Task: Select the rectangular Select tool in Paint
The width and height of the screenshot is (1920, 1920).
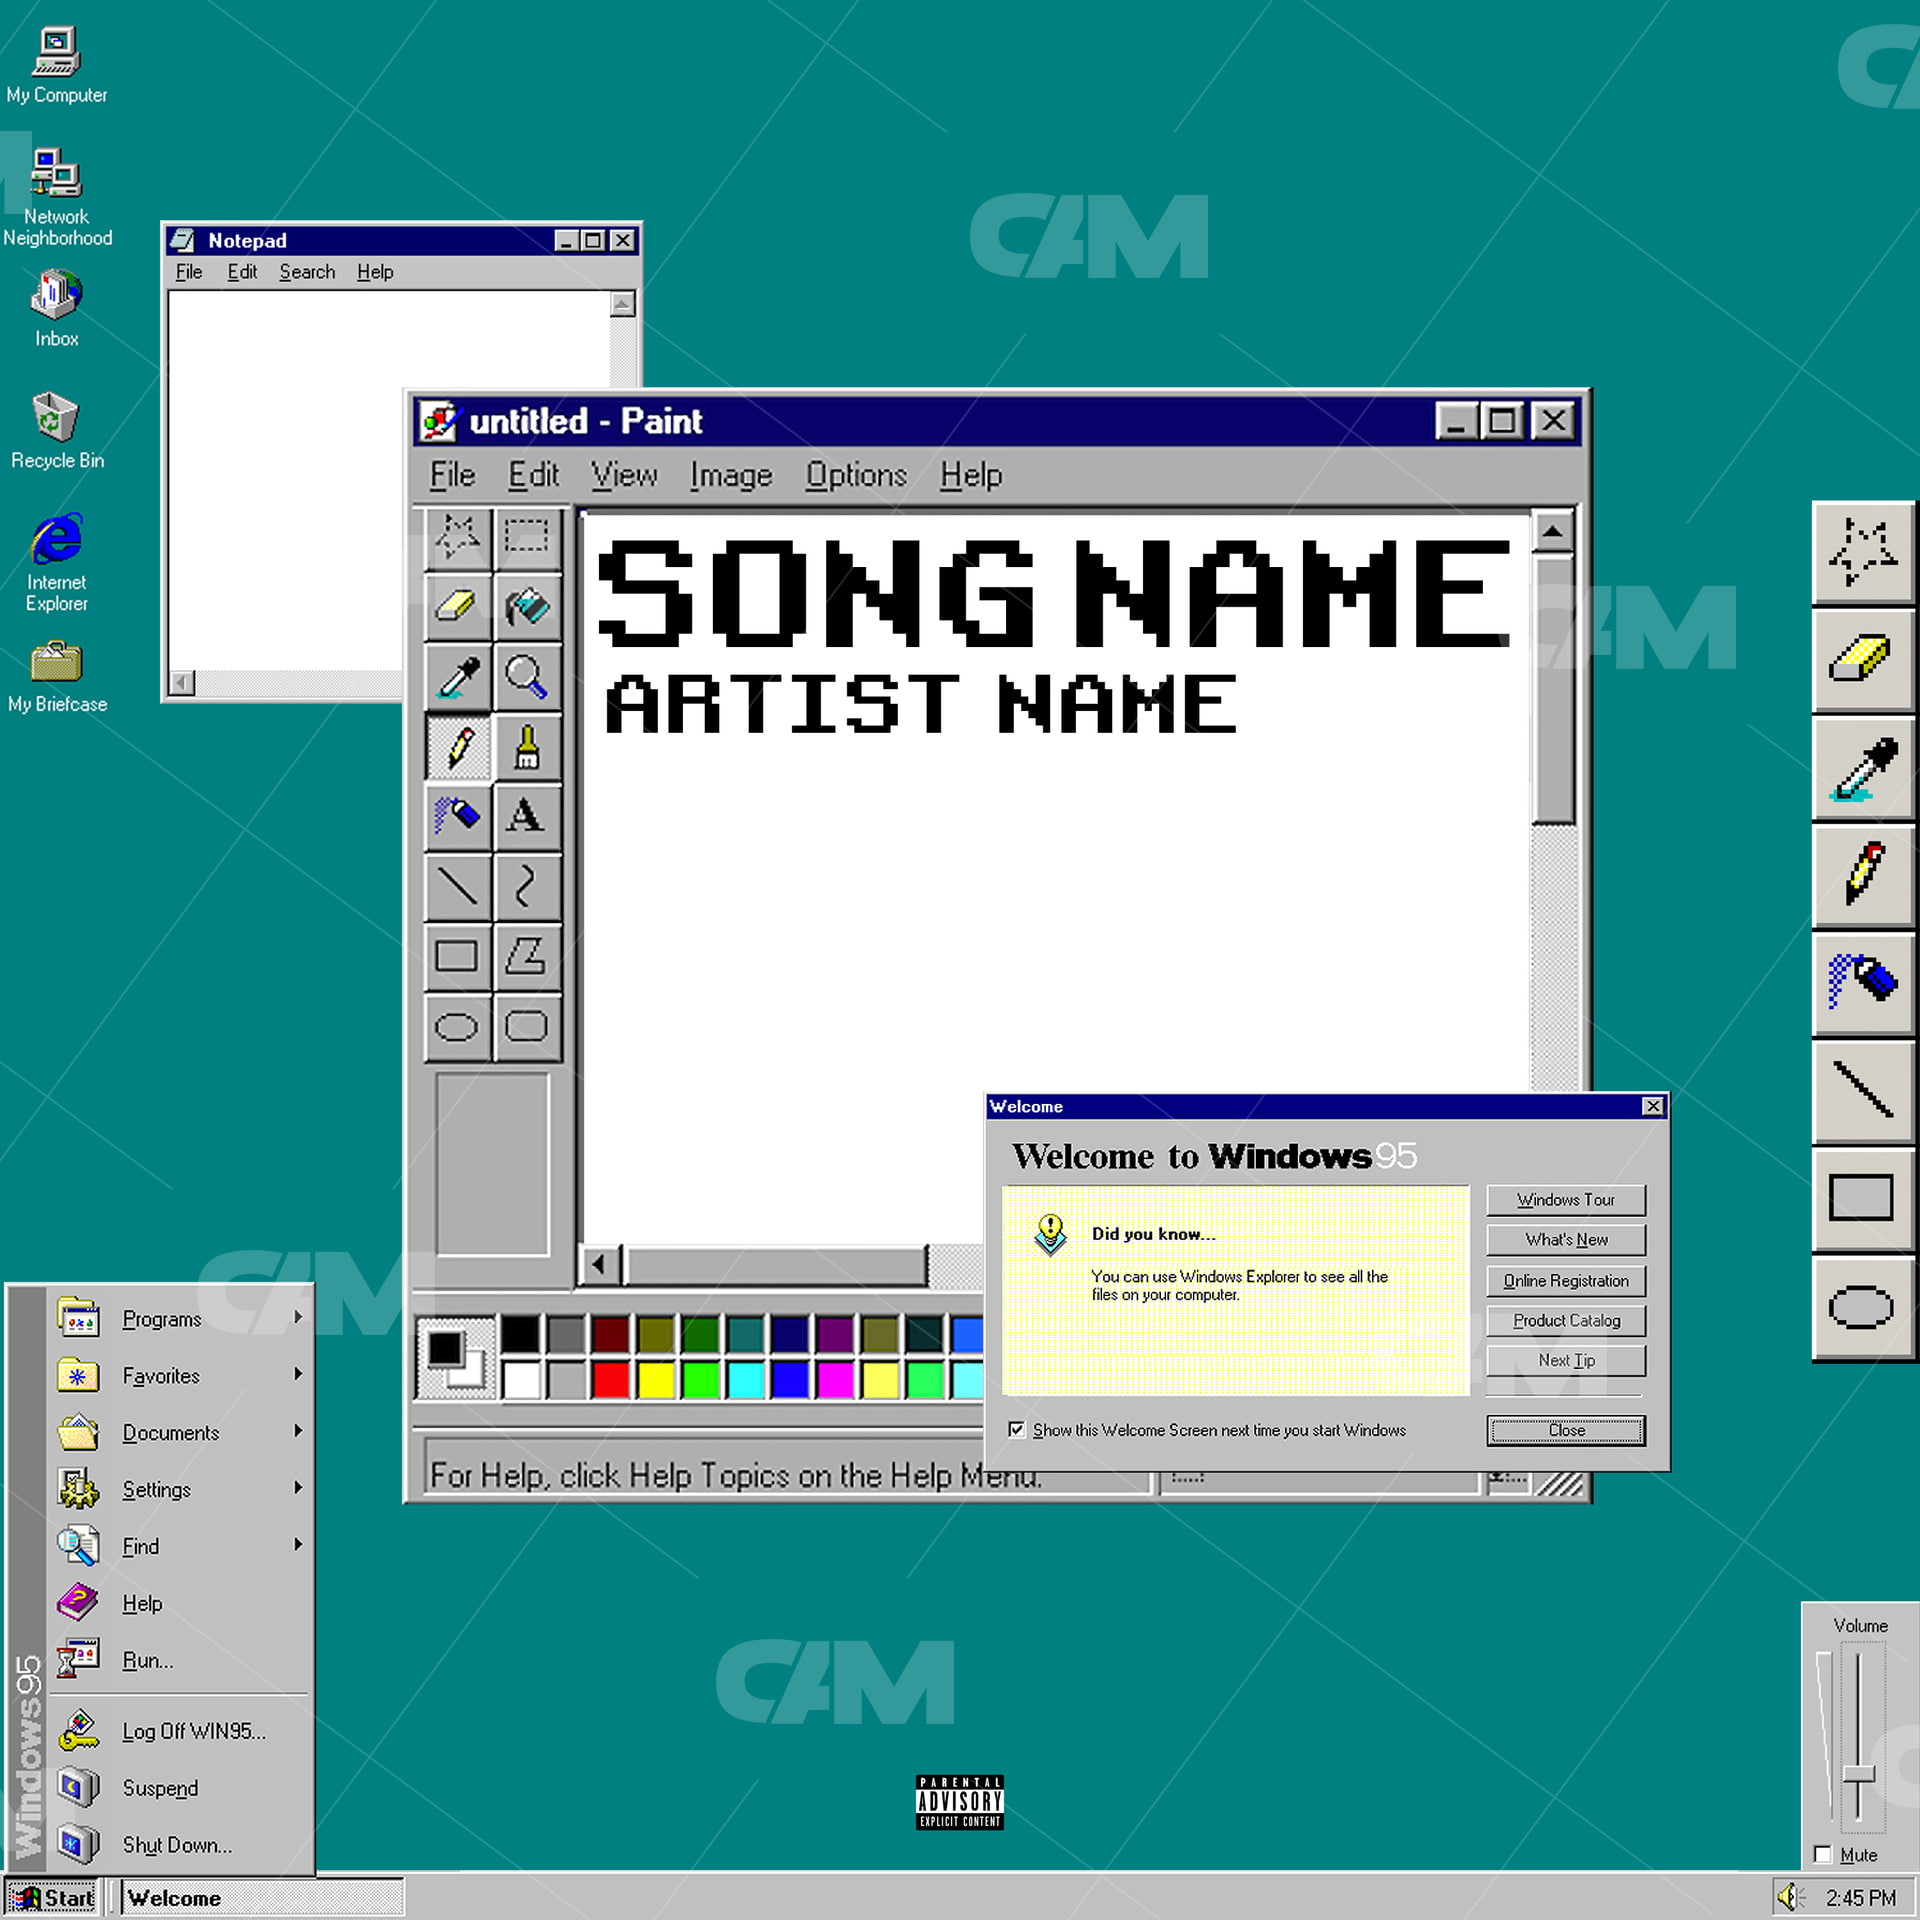Action: tap(526, 538)
